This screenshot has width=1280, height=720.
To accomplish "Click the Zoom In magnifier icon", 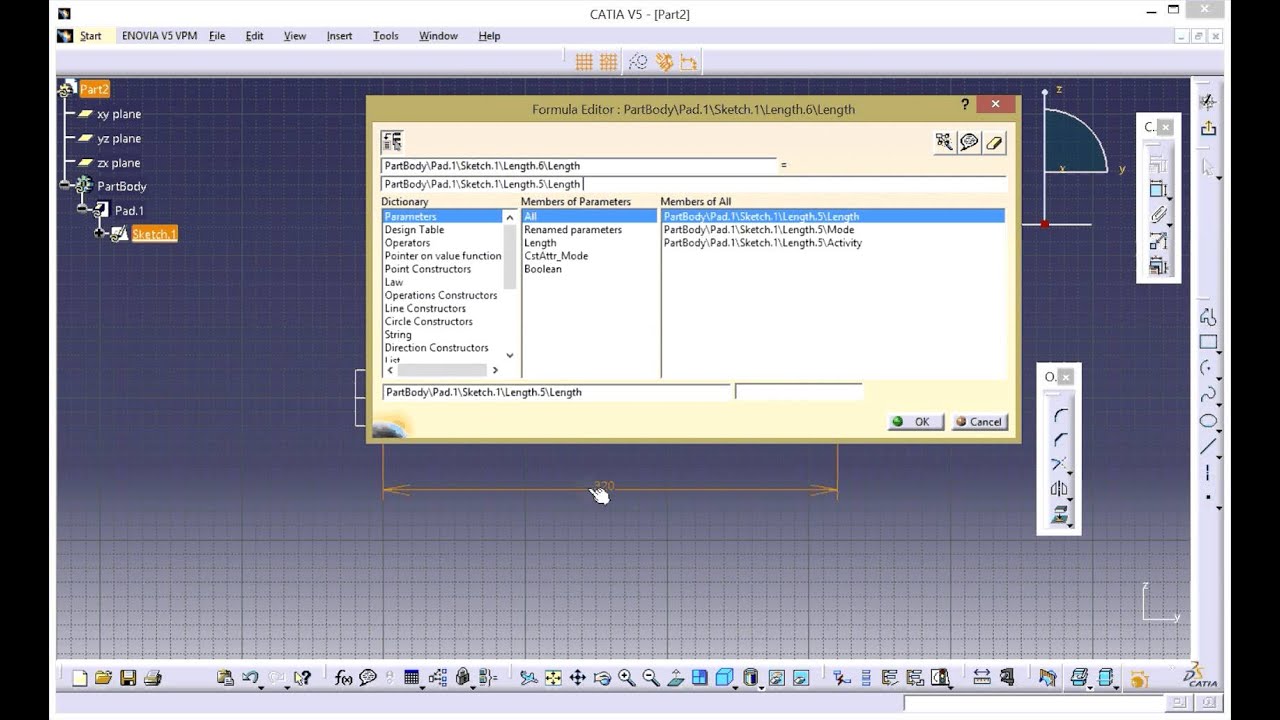I will coord(627,678).
